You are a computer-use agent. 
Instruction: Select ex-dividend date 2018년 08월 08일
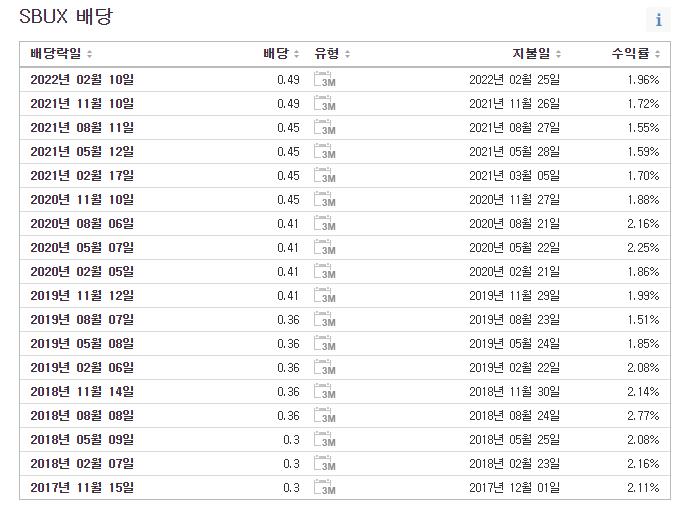[x=82, y=416]
